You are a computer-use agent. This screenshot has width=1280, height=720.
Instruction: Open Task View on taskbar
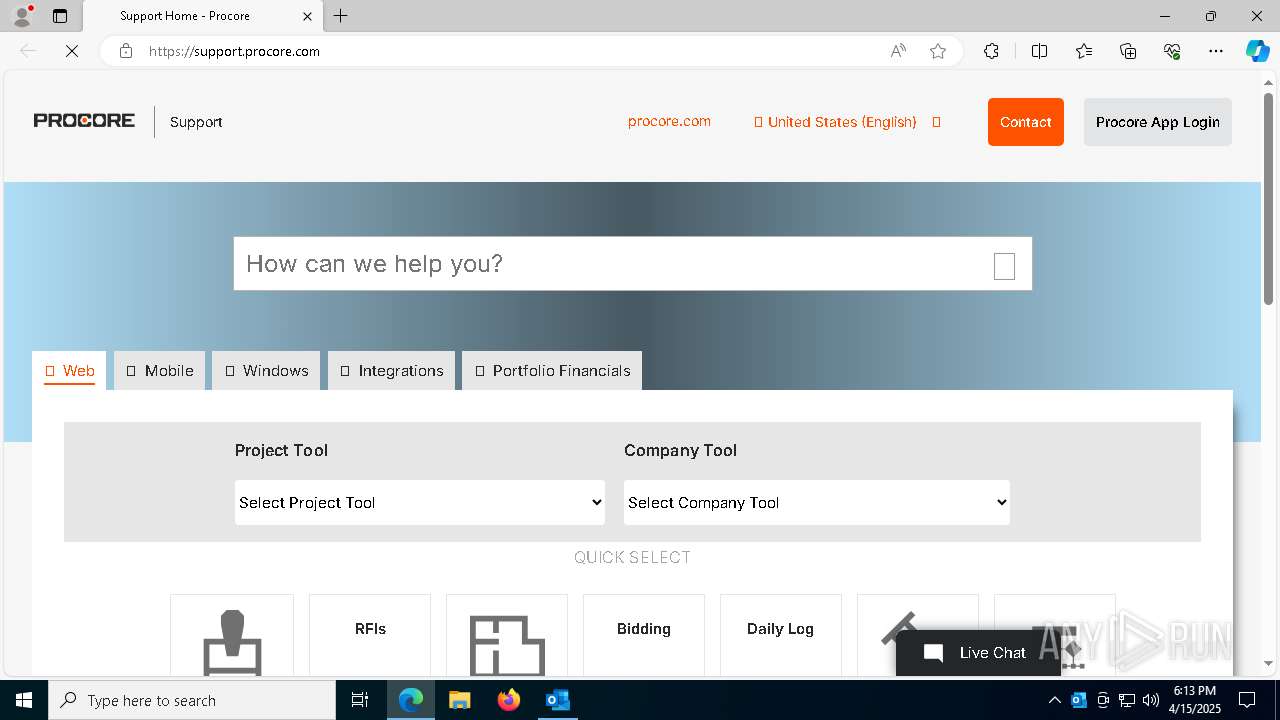(360, 700)
